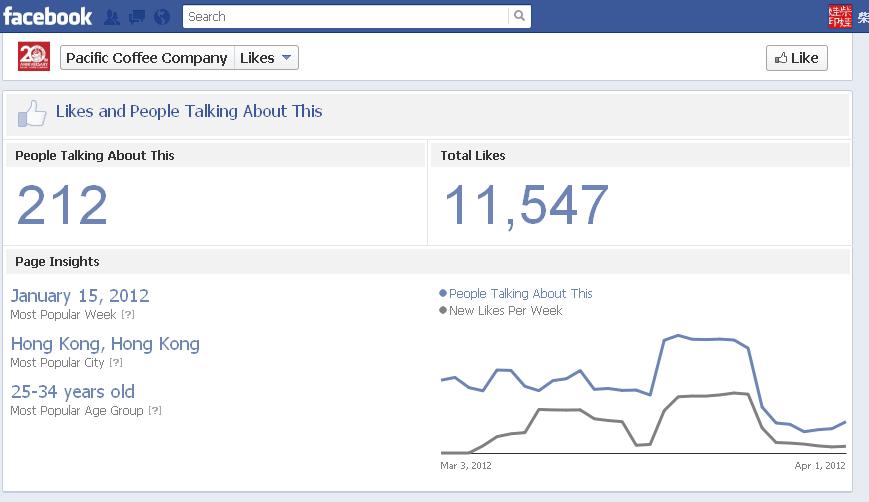Click the blue legend dot
Image resolution: width=869 pixels, height=502 pixels.
[443, 294]
